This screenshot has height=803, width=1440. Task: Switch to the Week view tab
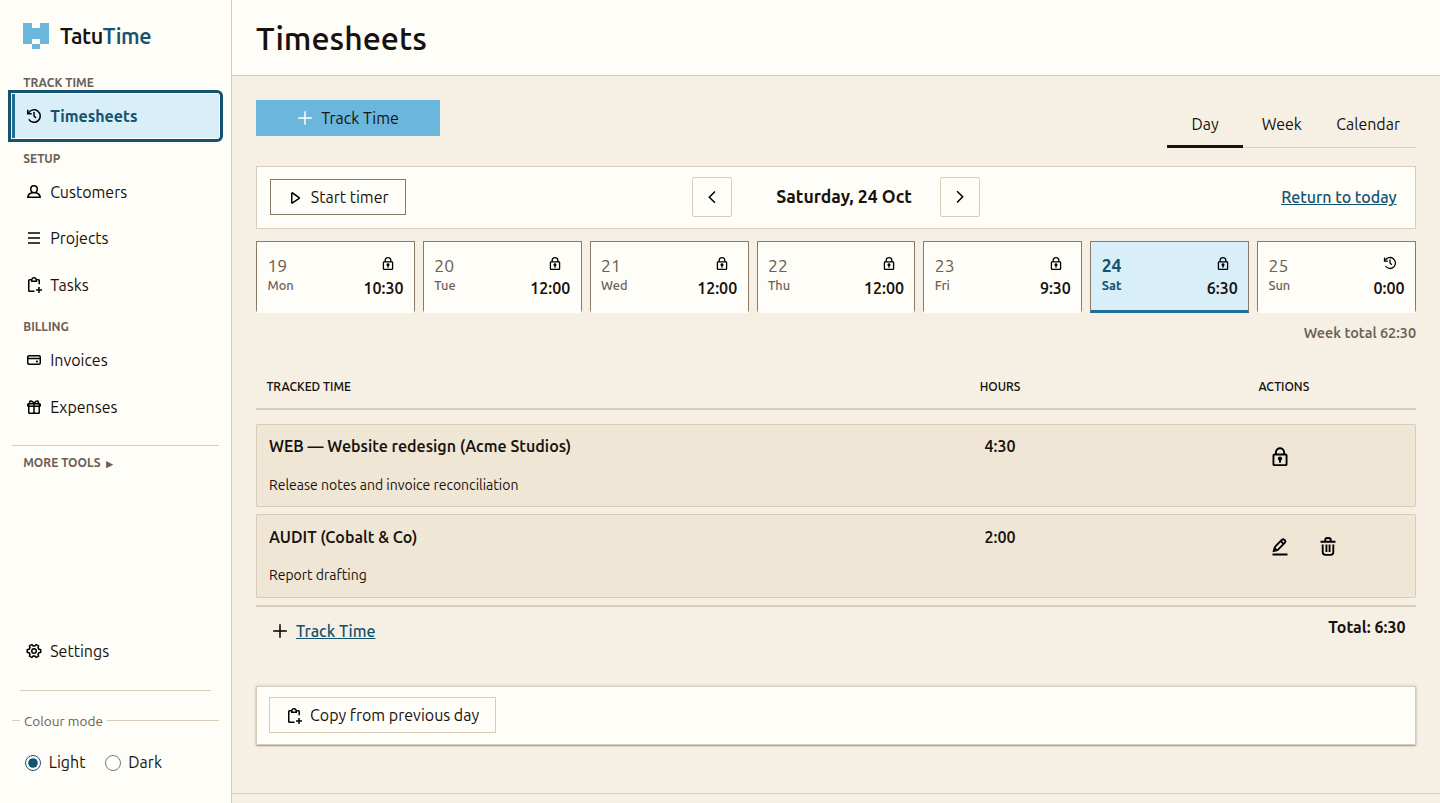tap(1281, 125)
